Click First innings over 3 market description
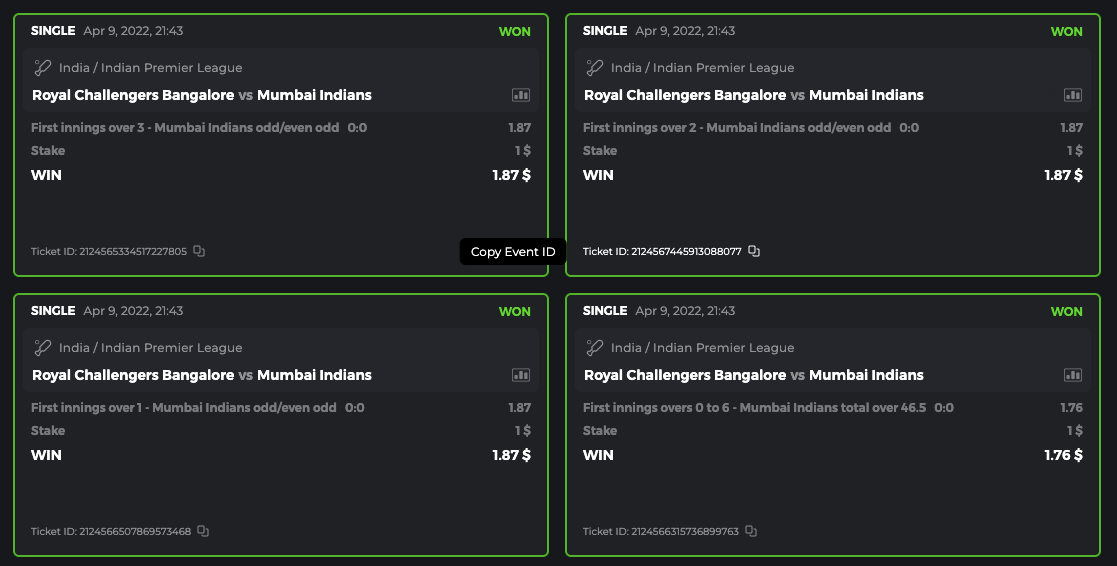Screen dimensions: 1117x566 (184, 128)
